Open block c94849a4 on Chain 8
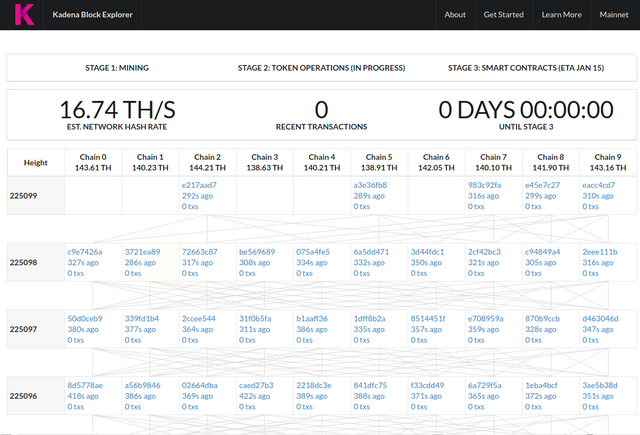This screenshot has width=640, height=435. coord(542,252)
